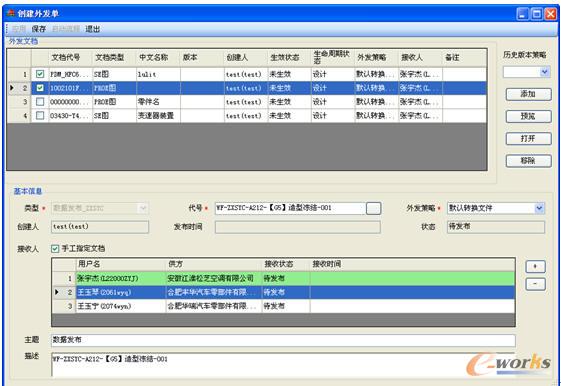Click the row arrow beside 王玉琴
The image size is (561, 386).
coord(57,292)
